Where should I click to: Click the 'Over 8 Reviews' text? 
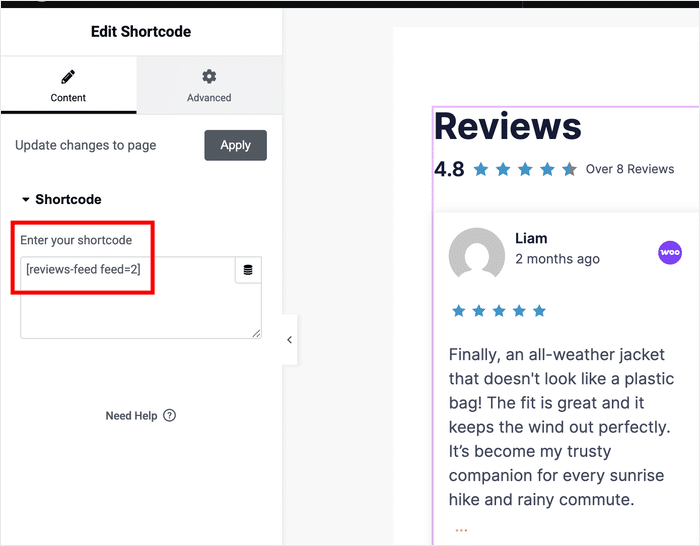pyautogui.click(x=629, y=169)
